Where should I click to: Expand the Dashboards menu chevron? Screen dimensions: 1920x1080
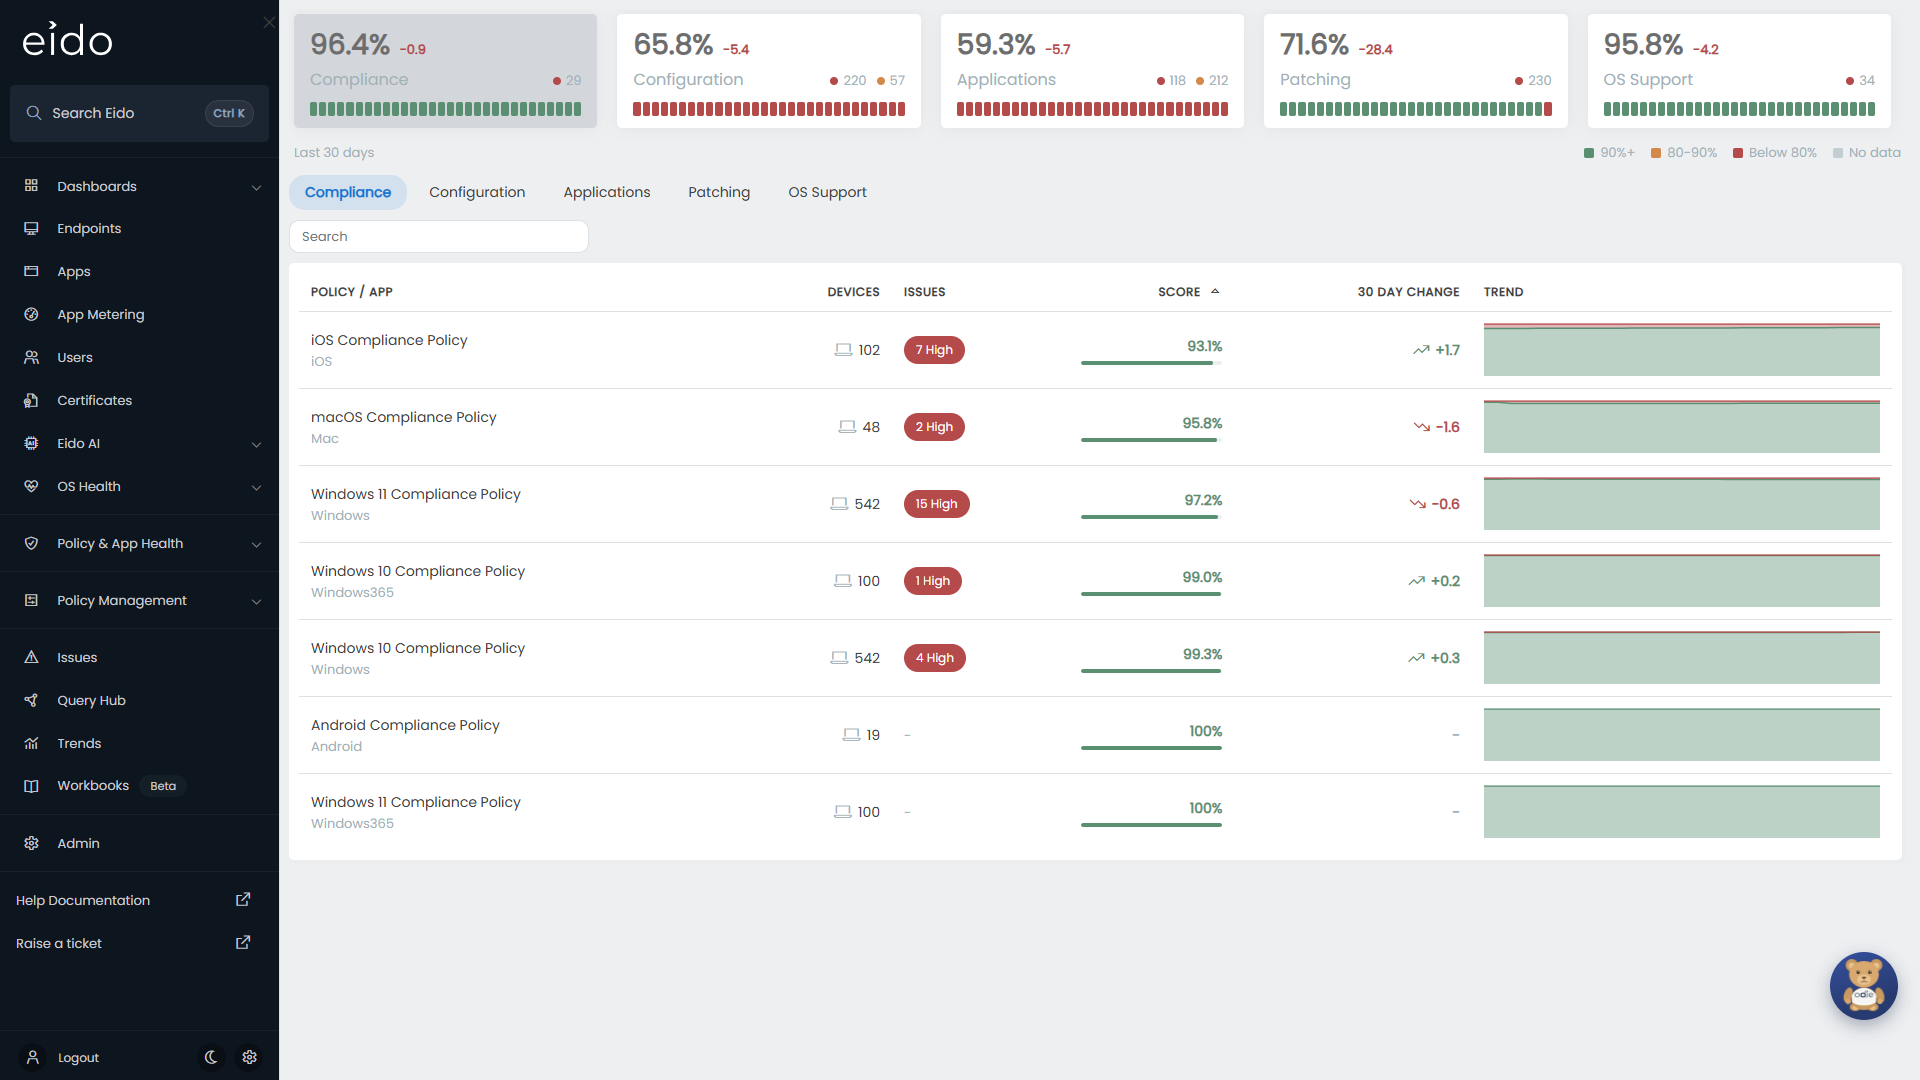[256, 187]
